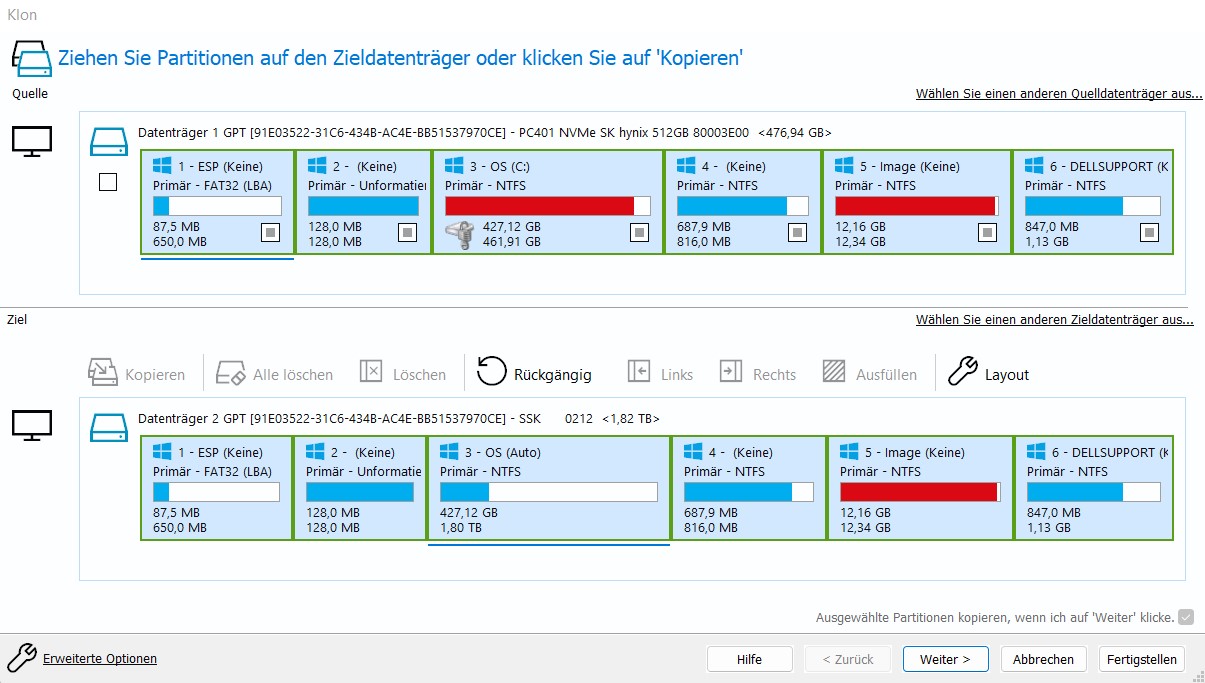Click 'Primär - FAT32 (LBA)' on source ESP partition
The width and height of the screenshot is (1205, 683).
click(212, 185)
